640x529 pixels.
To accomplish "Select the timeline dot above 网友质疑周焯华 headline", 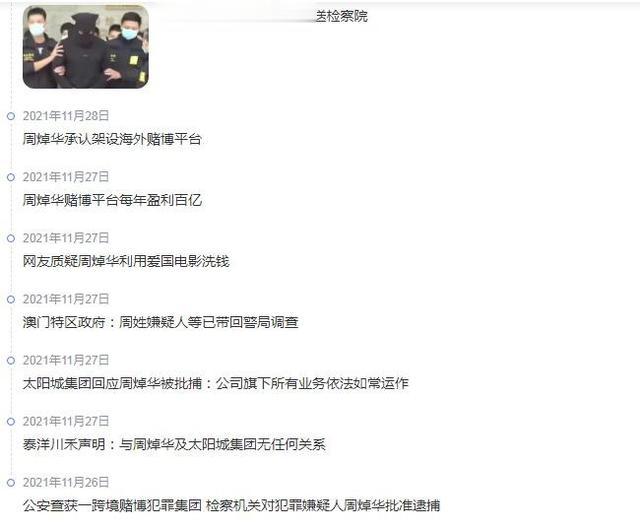I will tap(11, 238).
